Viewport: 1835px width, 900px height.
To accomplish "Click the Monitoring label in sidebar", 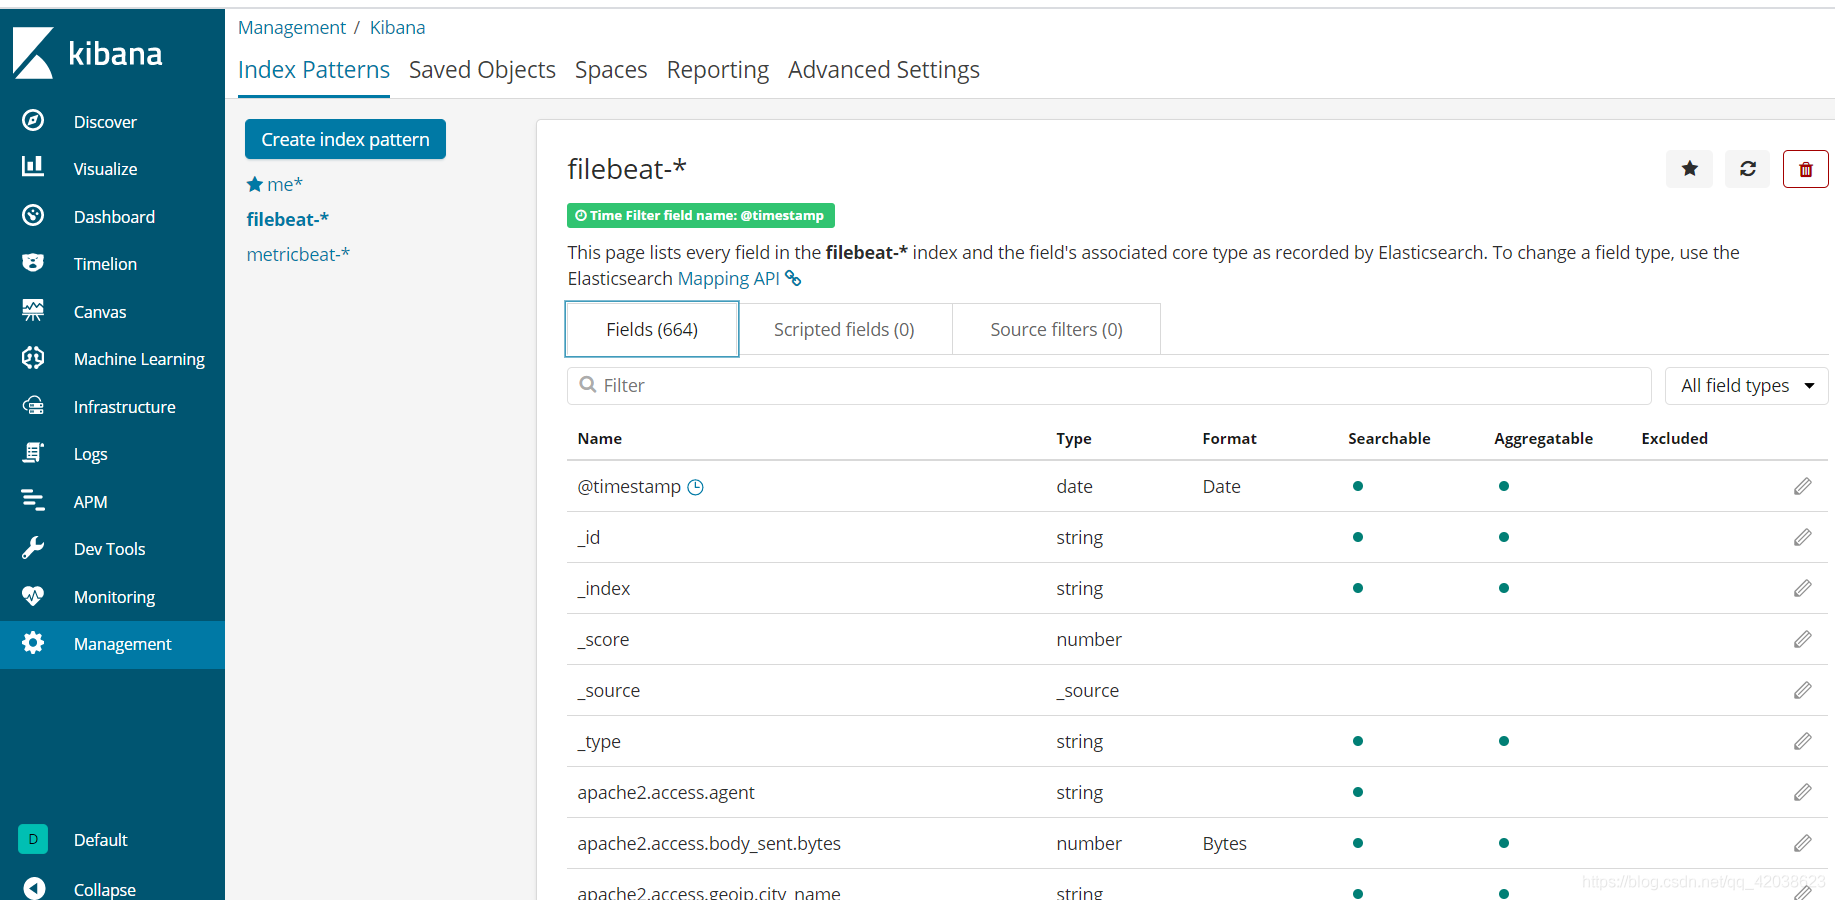I will click(x=114, y=597).
